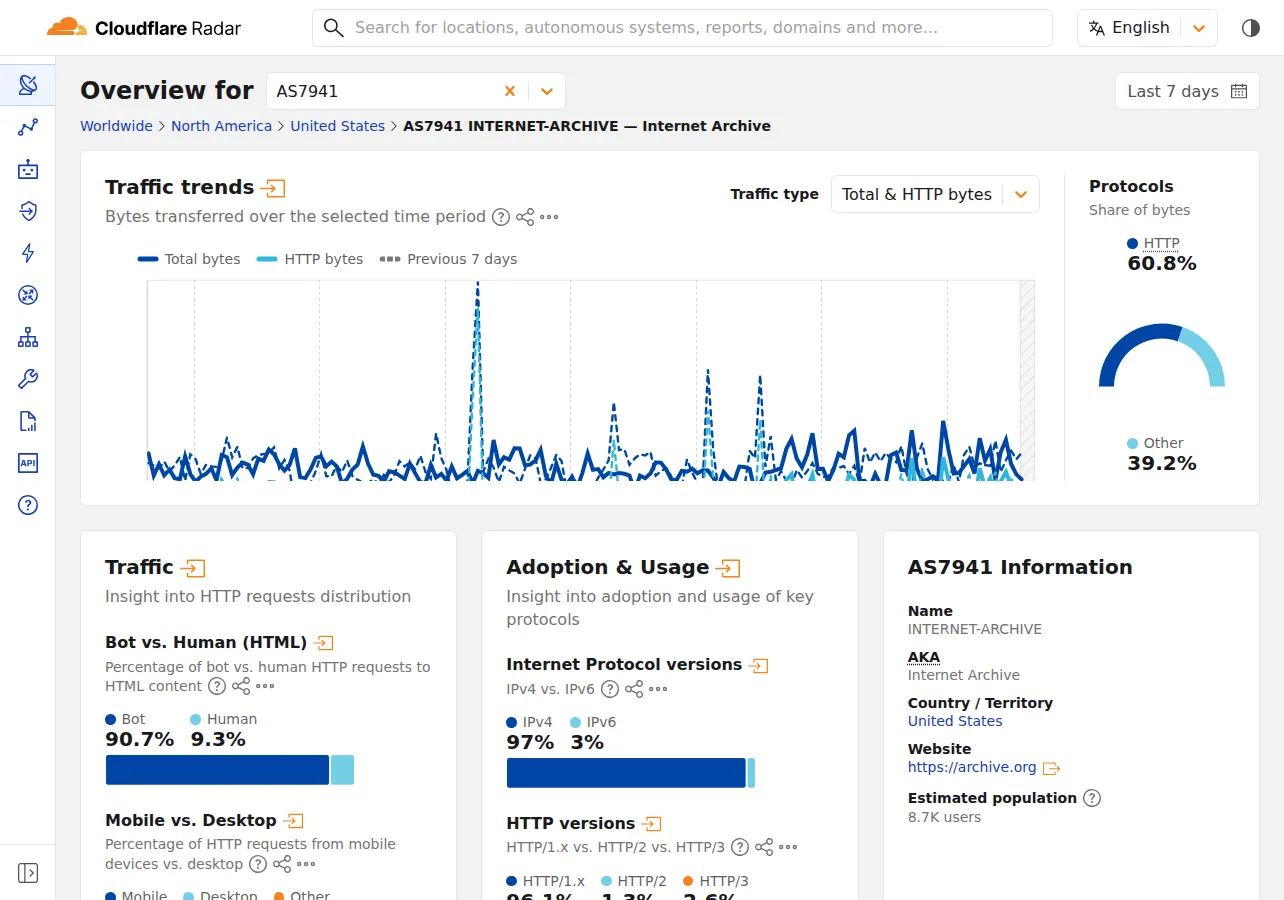Click the dark blue IPv4 bar segment
Screen dimensions: 1284x900
tap(626, 773)
